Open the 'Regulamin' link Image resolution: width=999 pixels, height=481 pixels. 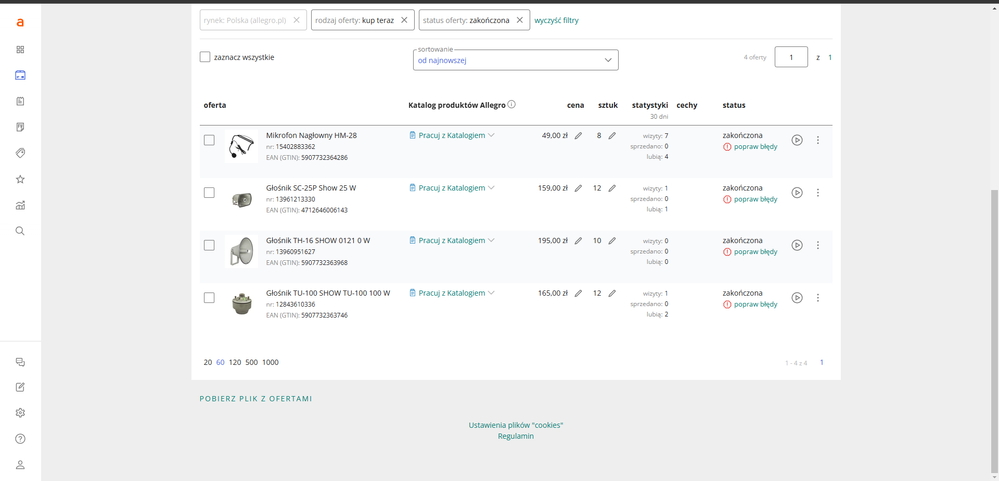point(516,436)
